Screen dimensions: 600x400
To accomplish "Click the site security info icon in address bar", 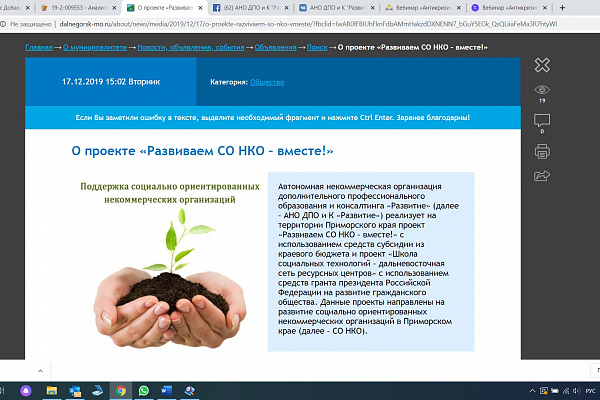I will coord(3,24).
